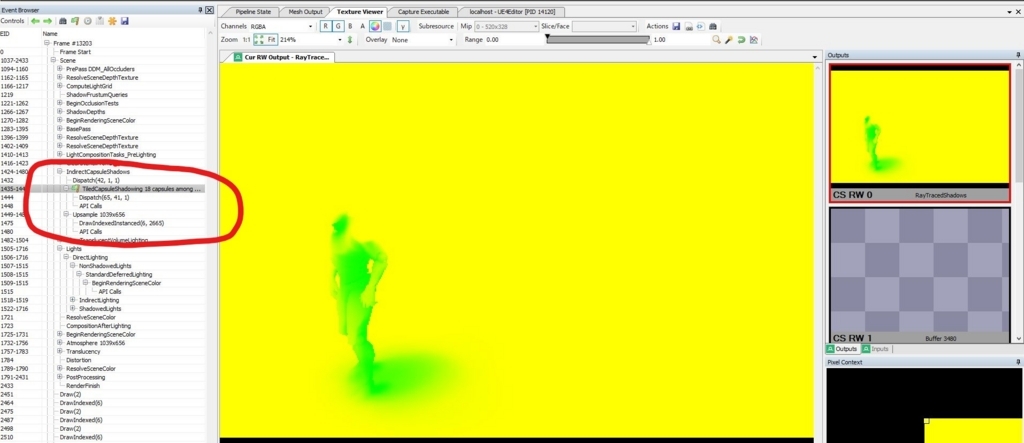Open the Capture Executable tab

click(x=423, y=12)
